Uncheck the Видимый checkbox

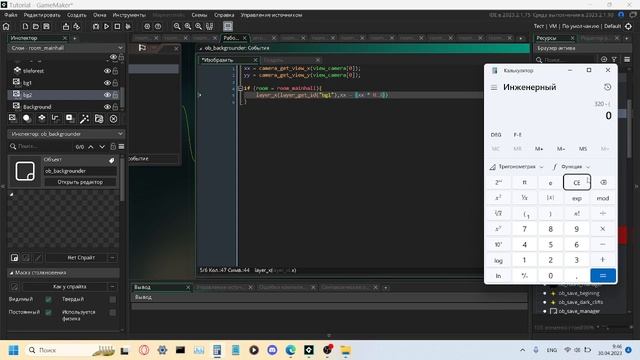48,300
